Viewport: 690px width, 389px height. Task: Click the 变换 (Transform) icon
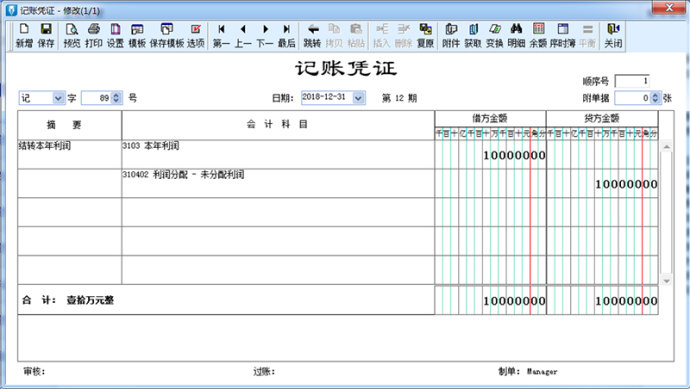point(495,35)
